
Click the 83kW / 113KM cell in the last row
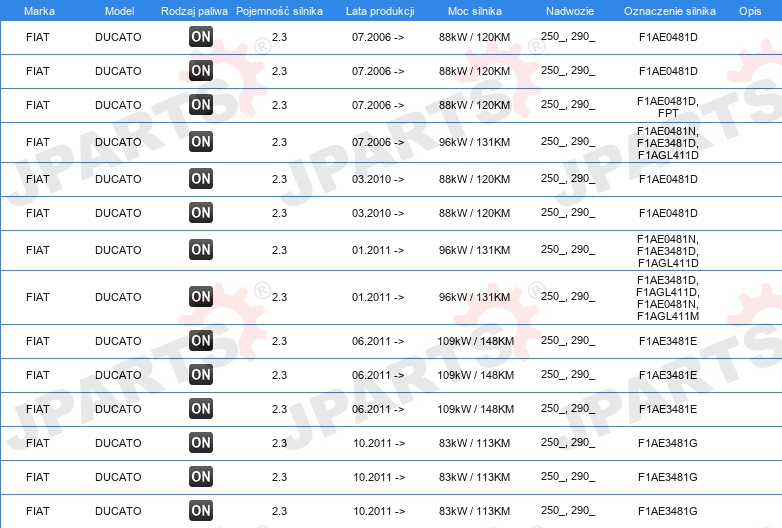(x=474, y=511)
